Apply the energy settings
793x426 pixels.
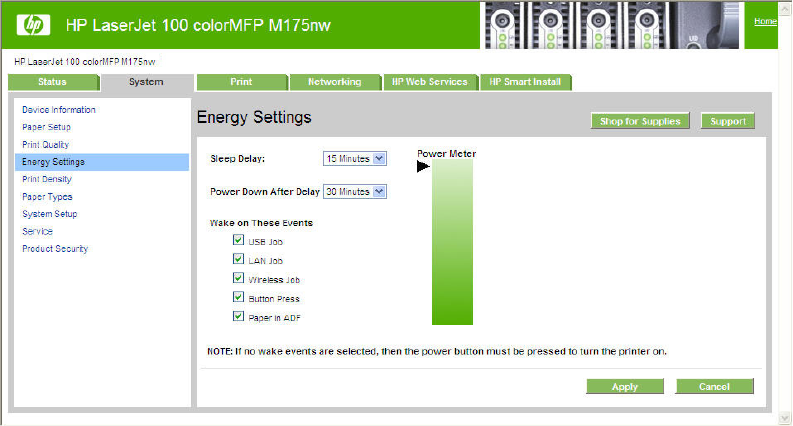[x=625, y=387]
